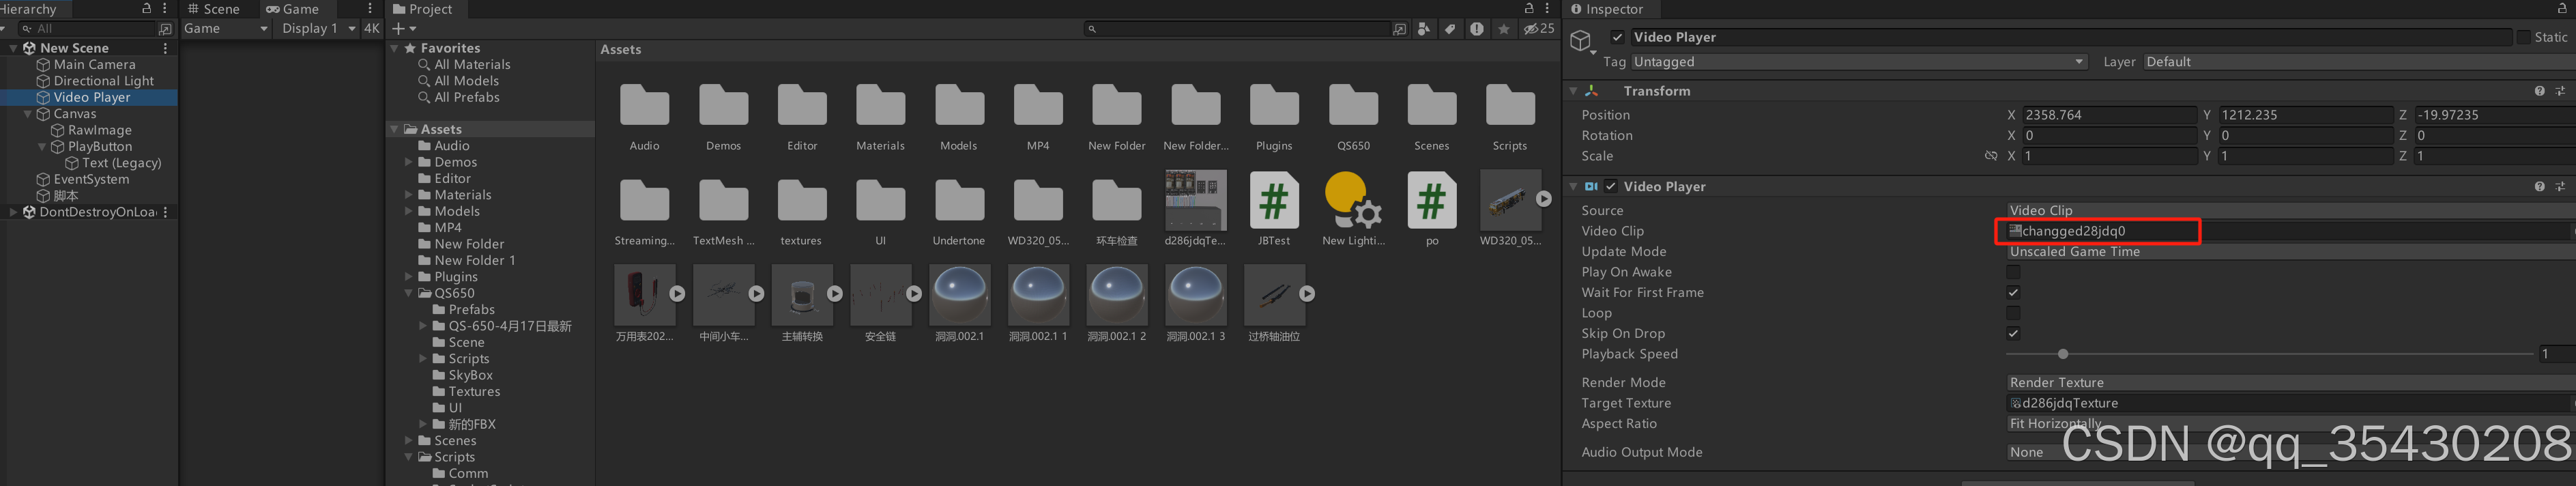
Task: Toggle favorites star in Project toolbar
Action: click(1504, 29)
